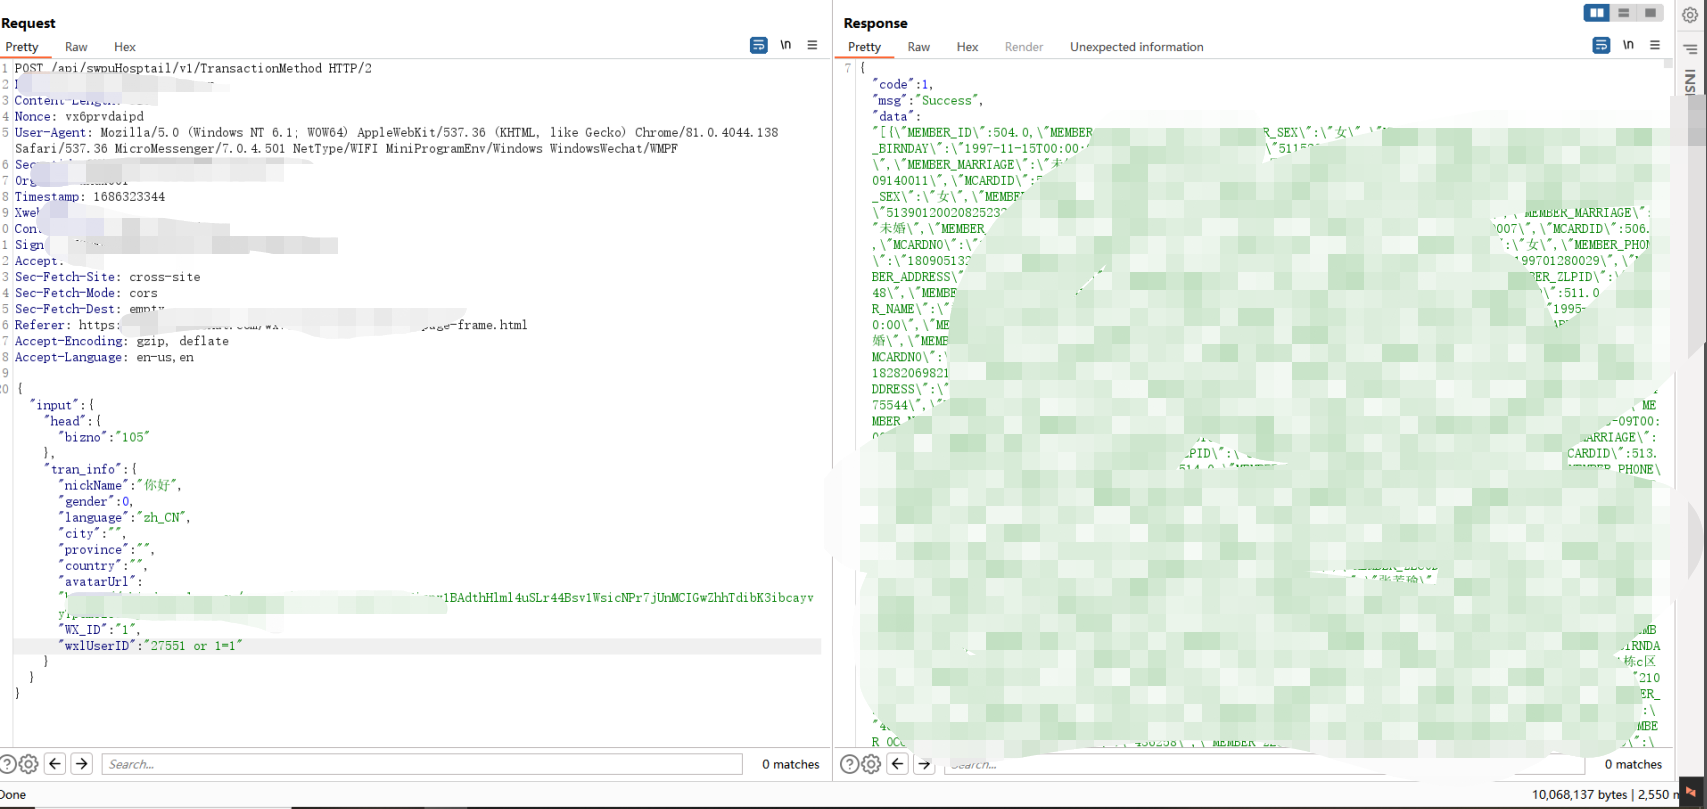The width and height of the screenshot is (1707, 809).
Task: Switch Response view to Pretty tab
Action: 865,47
